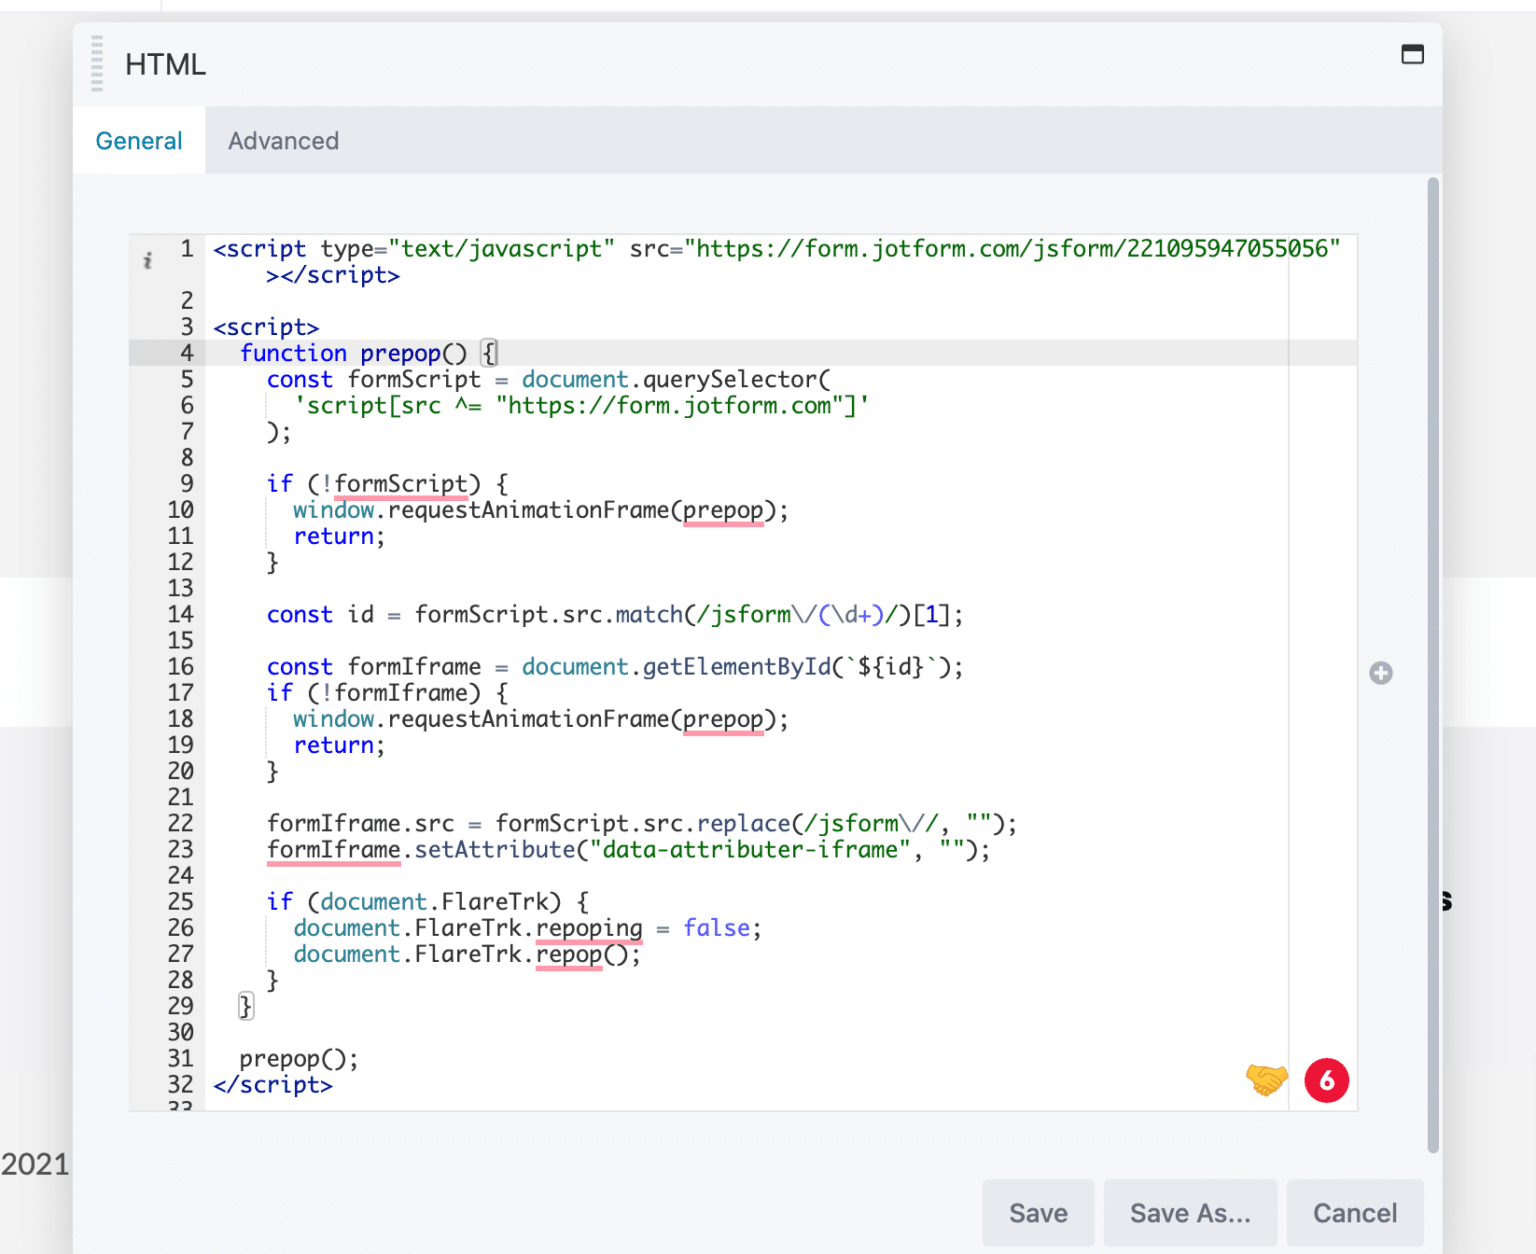Click the 'const formIframe' declaration line
Image resolution: width=1536 pixels, height=1254 pixels.
[x=615, y=667]
